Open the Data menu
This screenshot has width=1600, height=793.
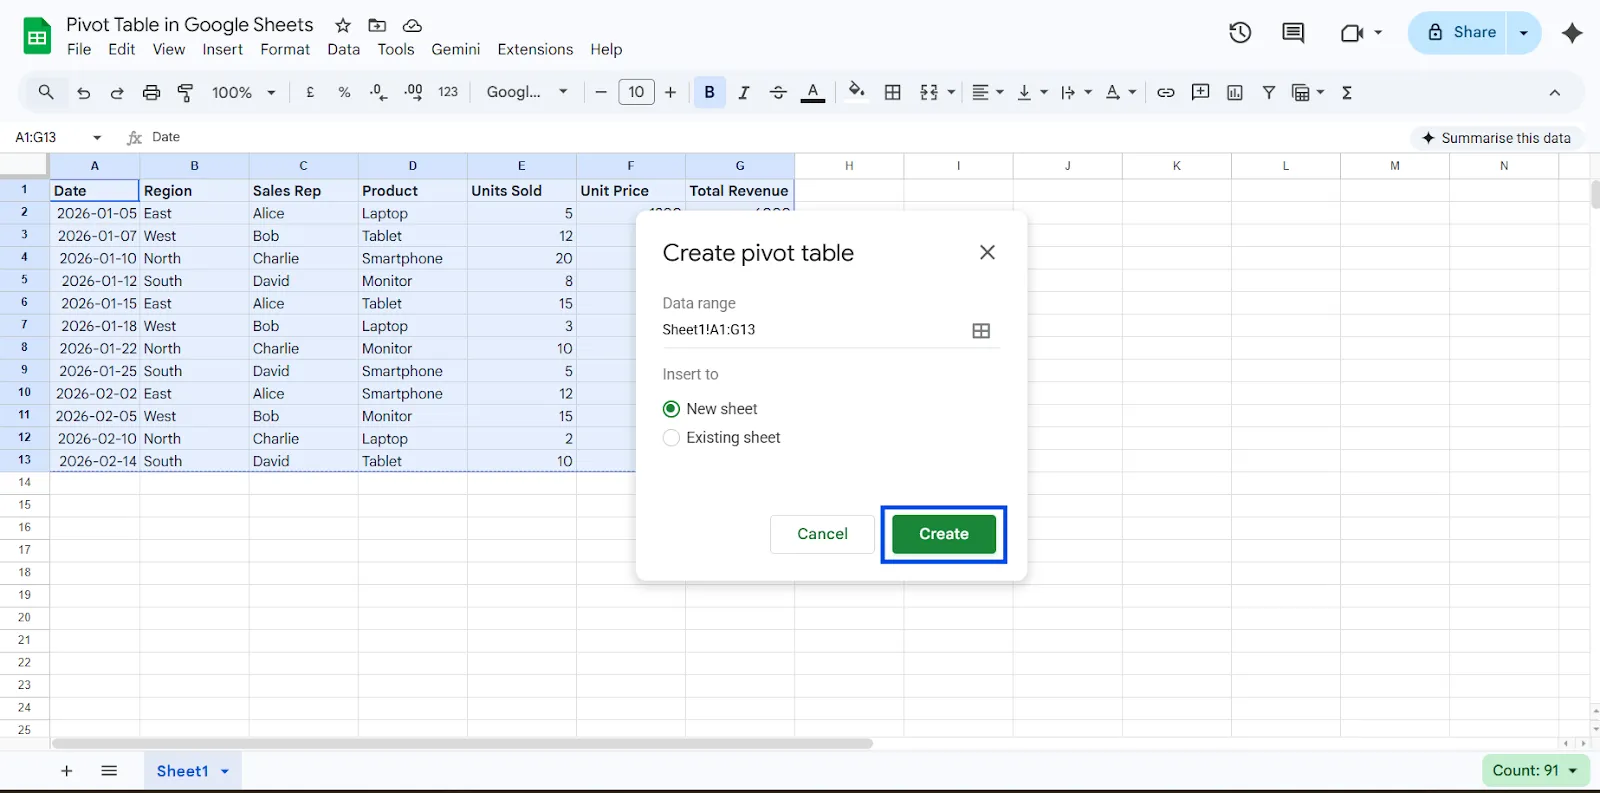[x=343, y=49]
